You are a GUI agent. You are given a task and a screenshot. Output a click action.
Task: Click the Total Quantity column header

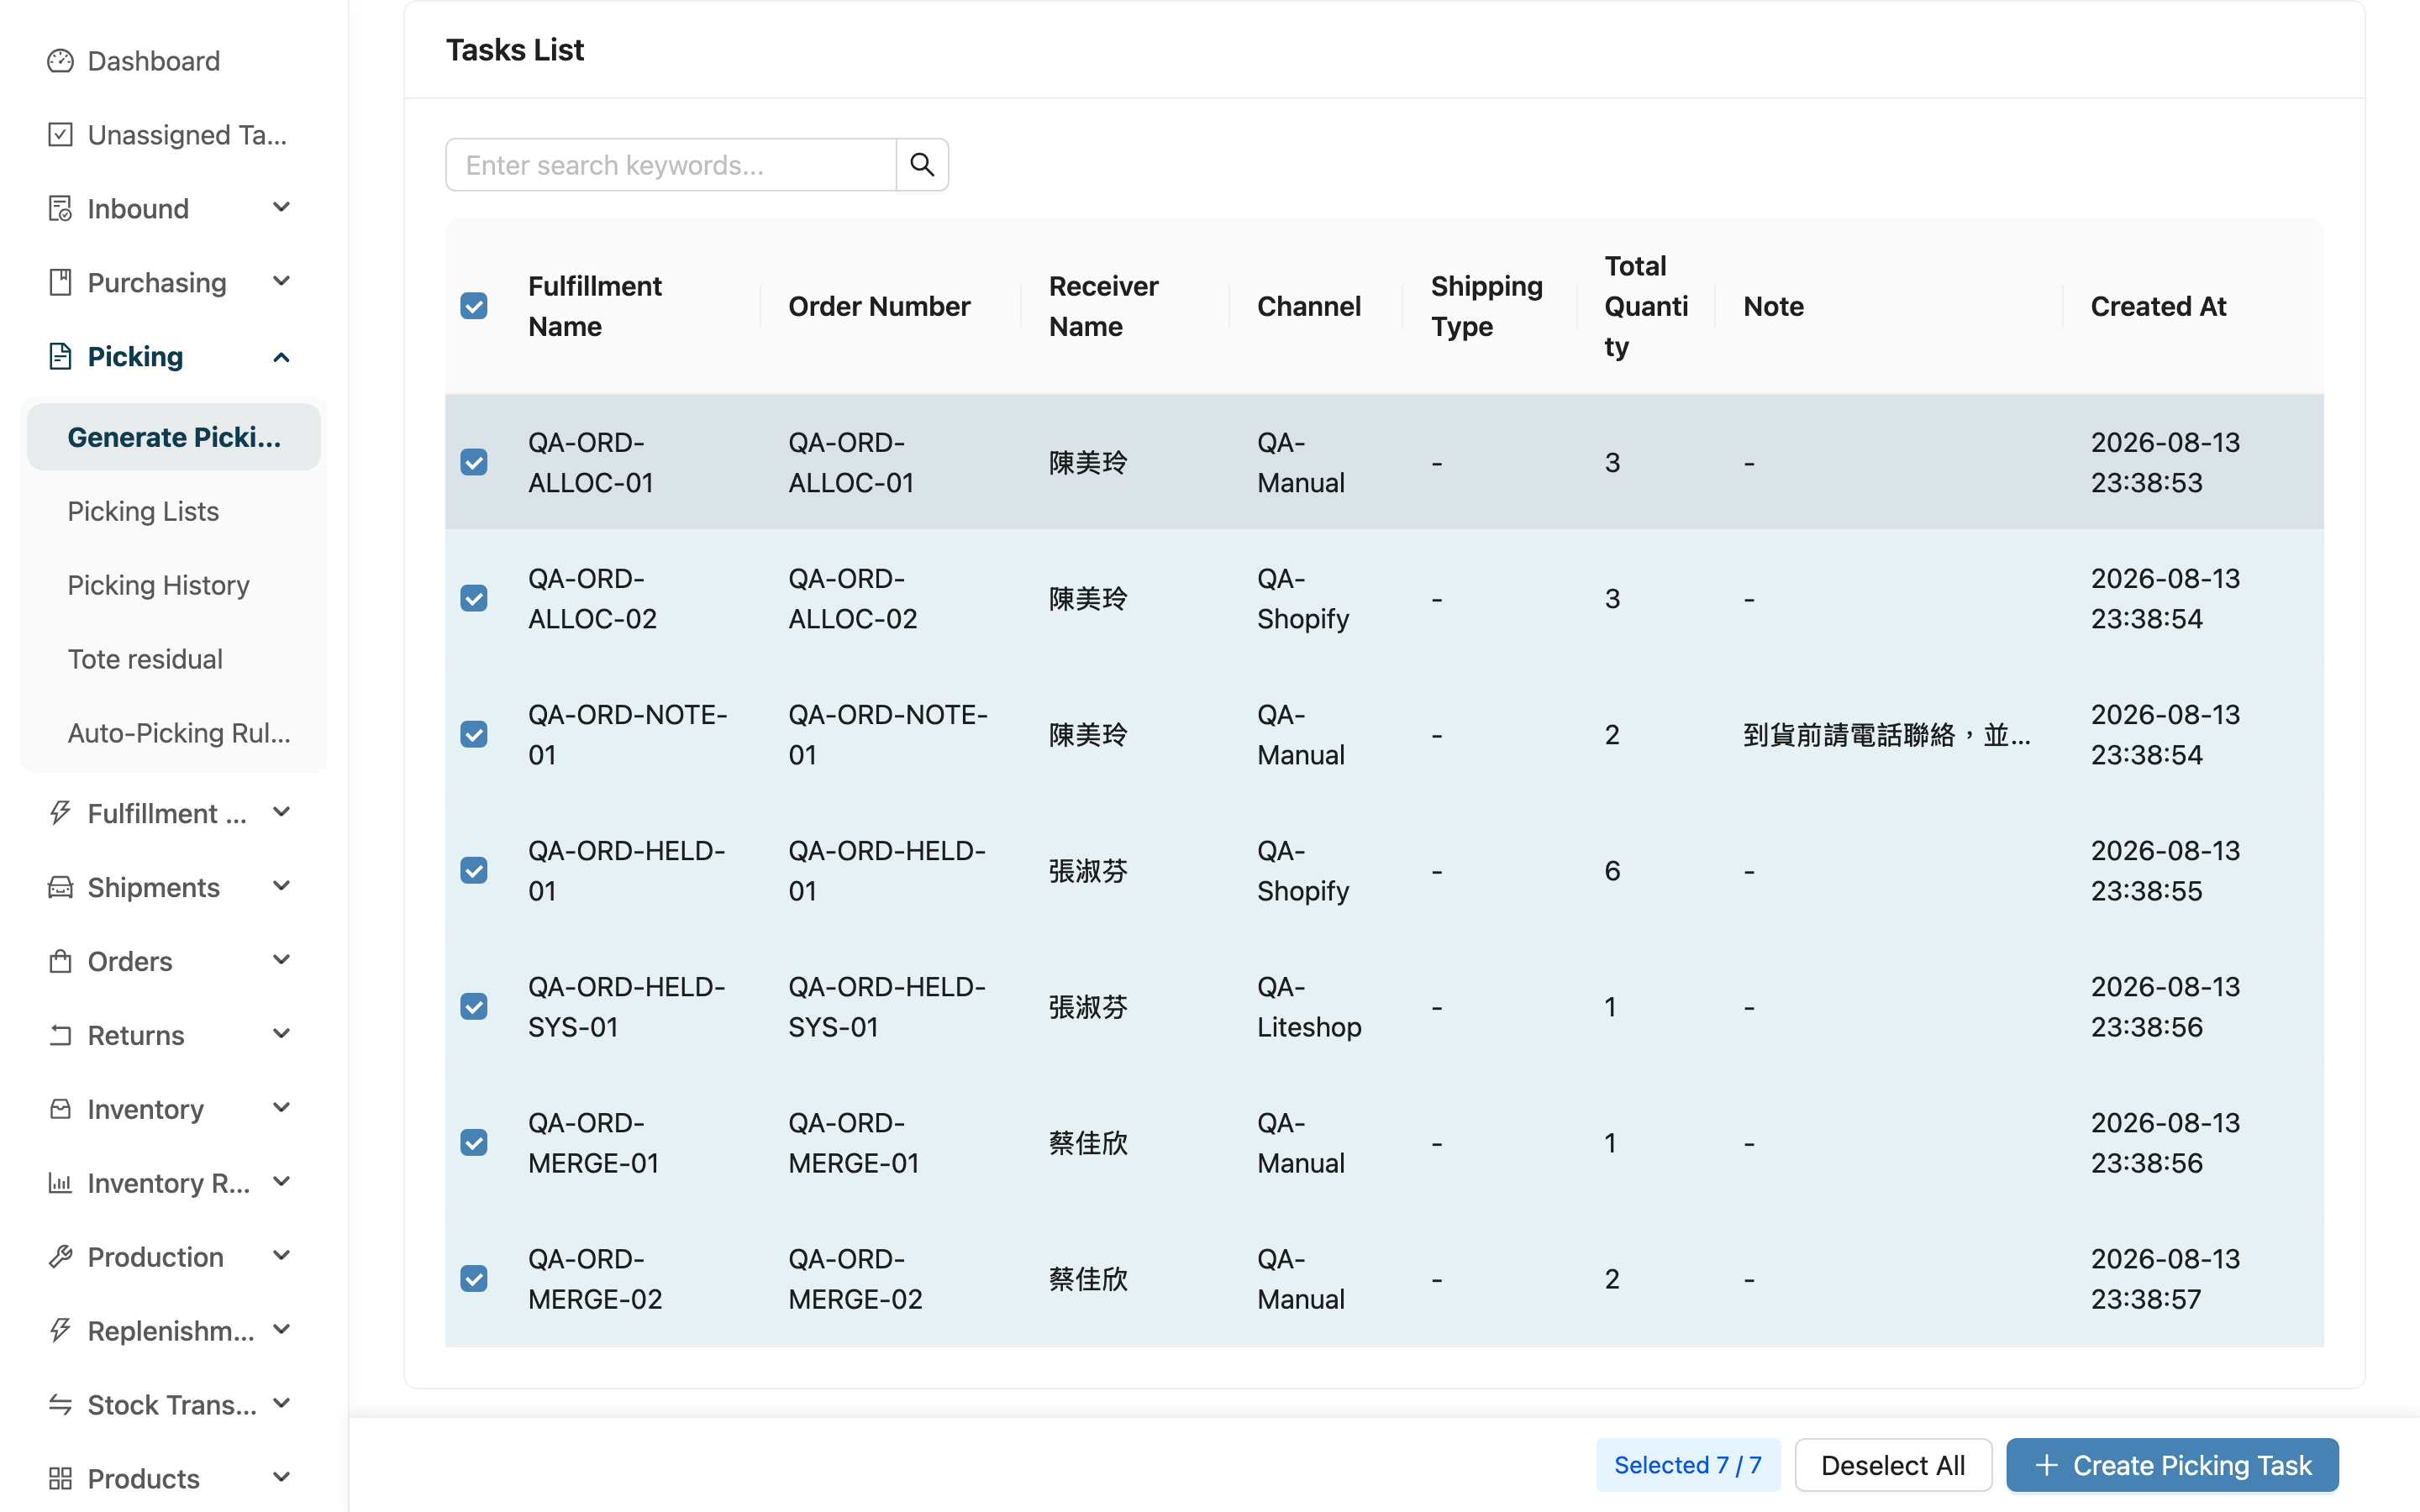pyautogui.click(x=1646, y=306)
